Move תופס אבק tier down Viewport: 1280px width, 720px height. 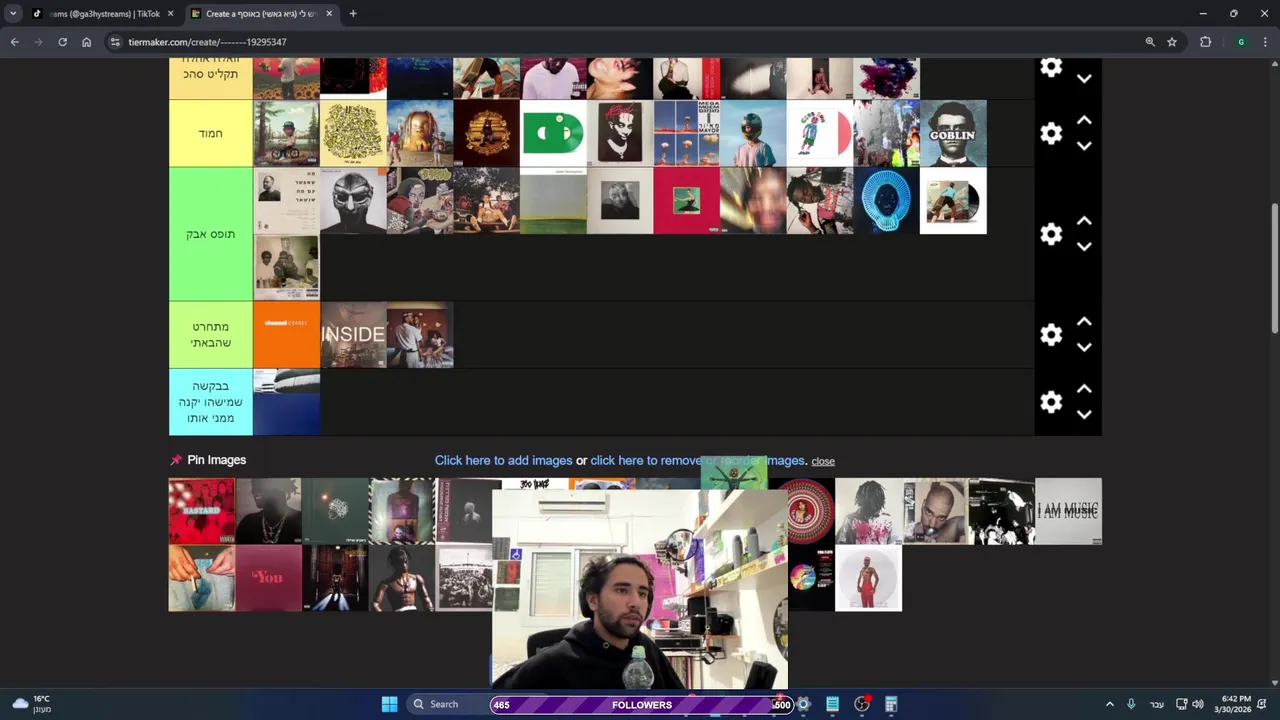1084,247
